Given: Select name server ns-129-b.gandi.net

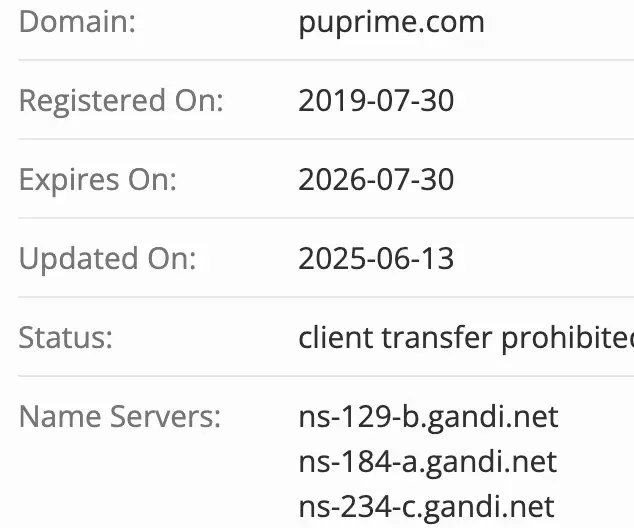Looking at the screenshot, I should (x=428, y=416).
